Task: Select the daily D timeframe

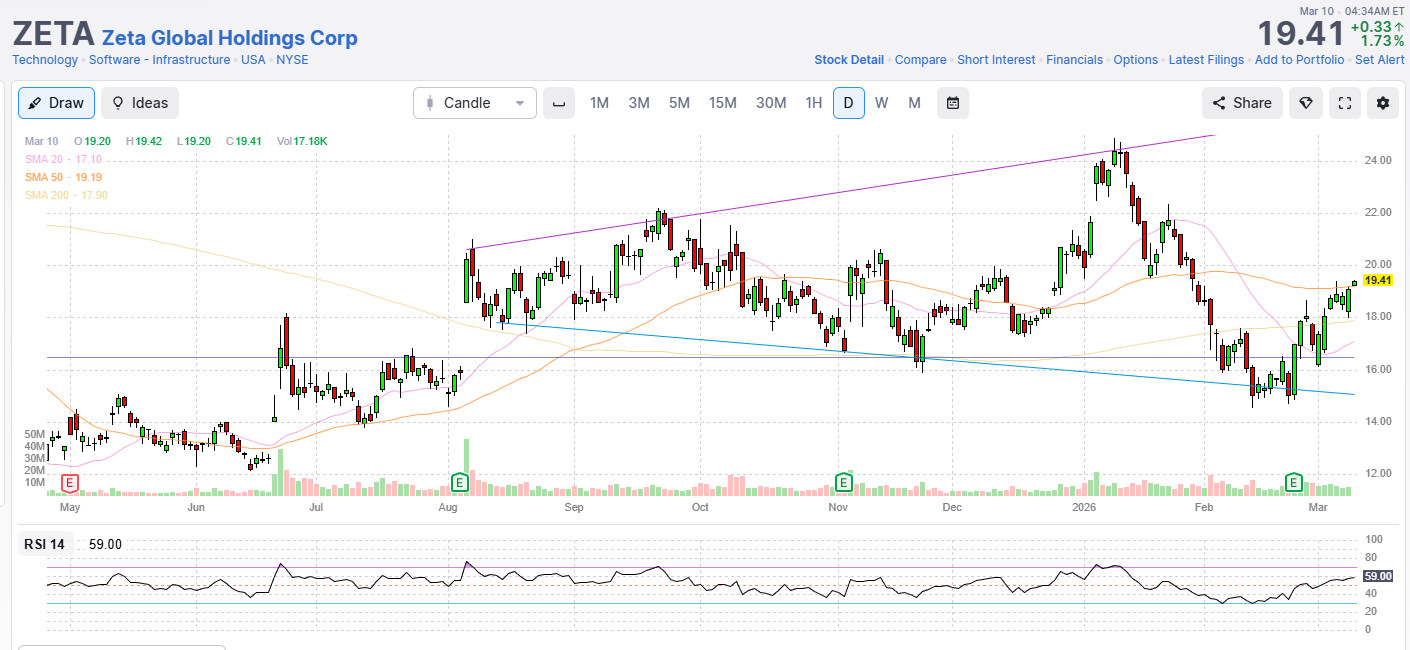Action: 848,103
